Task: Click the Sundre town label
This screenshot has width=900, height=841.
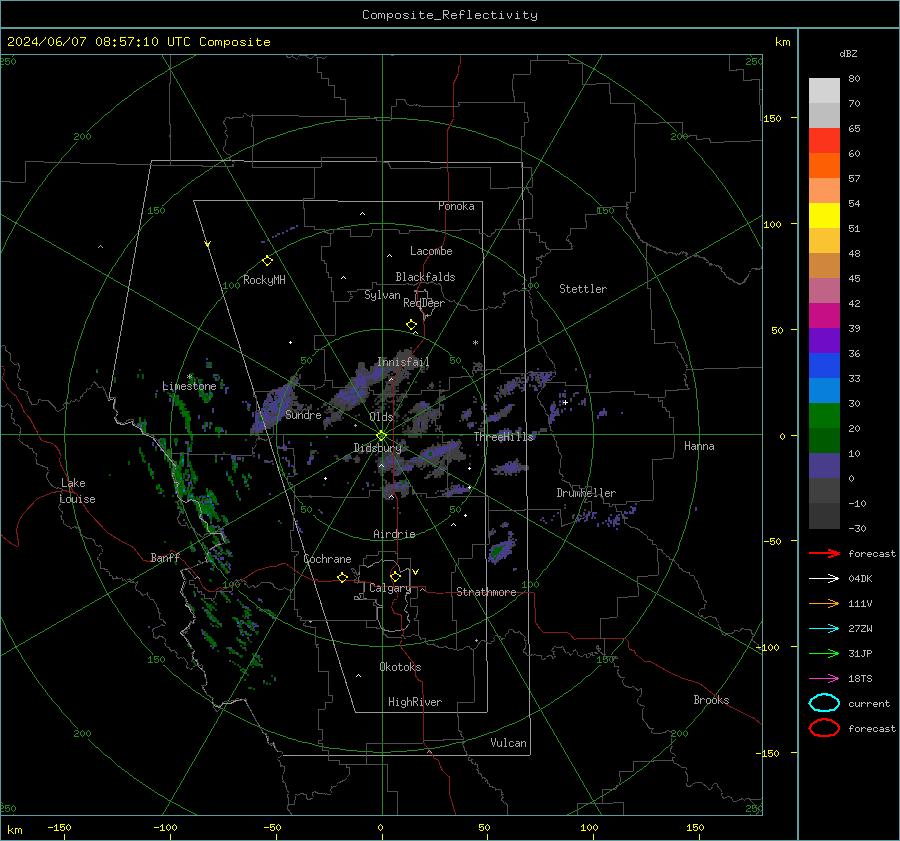Action: click(x=303, y=415)
